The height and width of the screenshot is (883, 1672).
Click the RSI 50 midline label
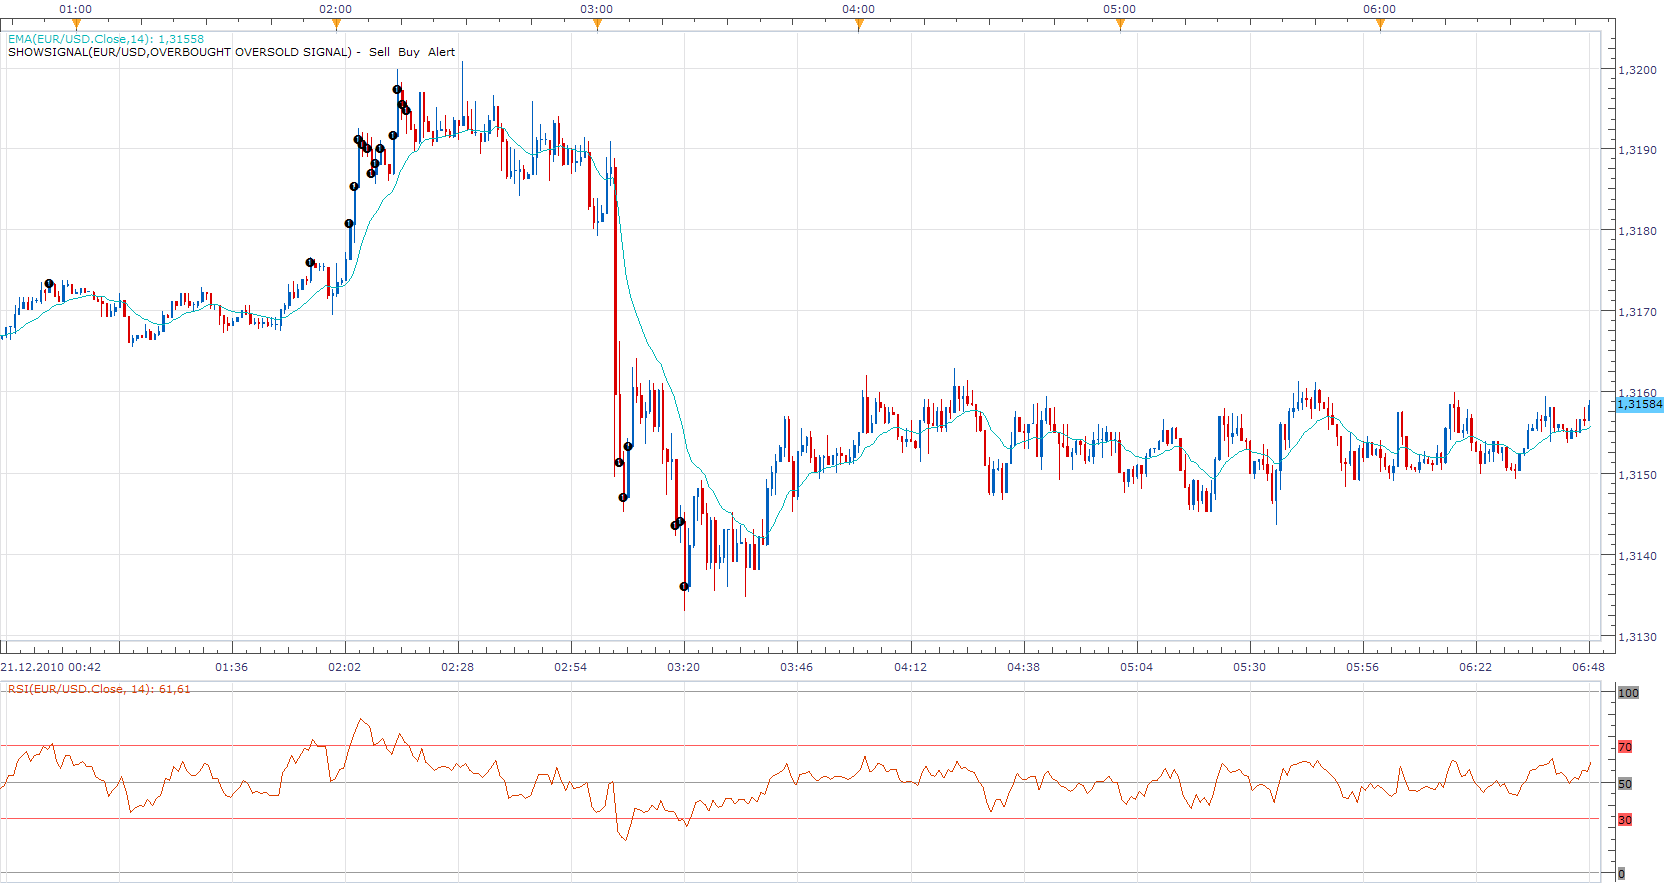(1625, 784)
